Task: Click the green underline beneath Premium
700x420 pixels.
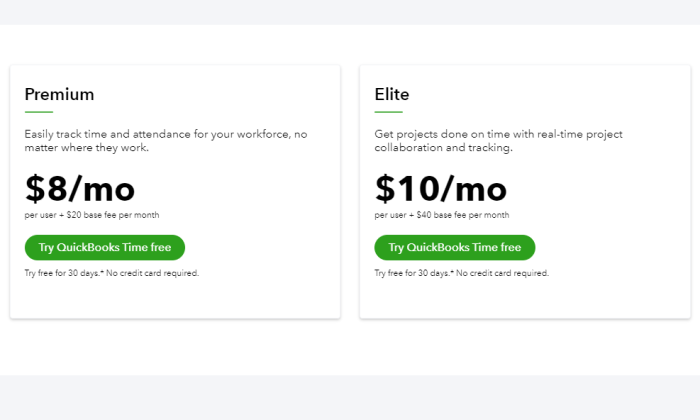Action: point(39,112)
